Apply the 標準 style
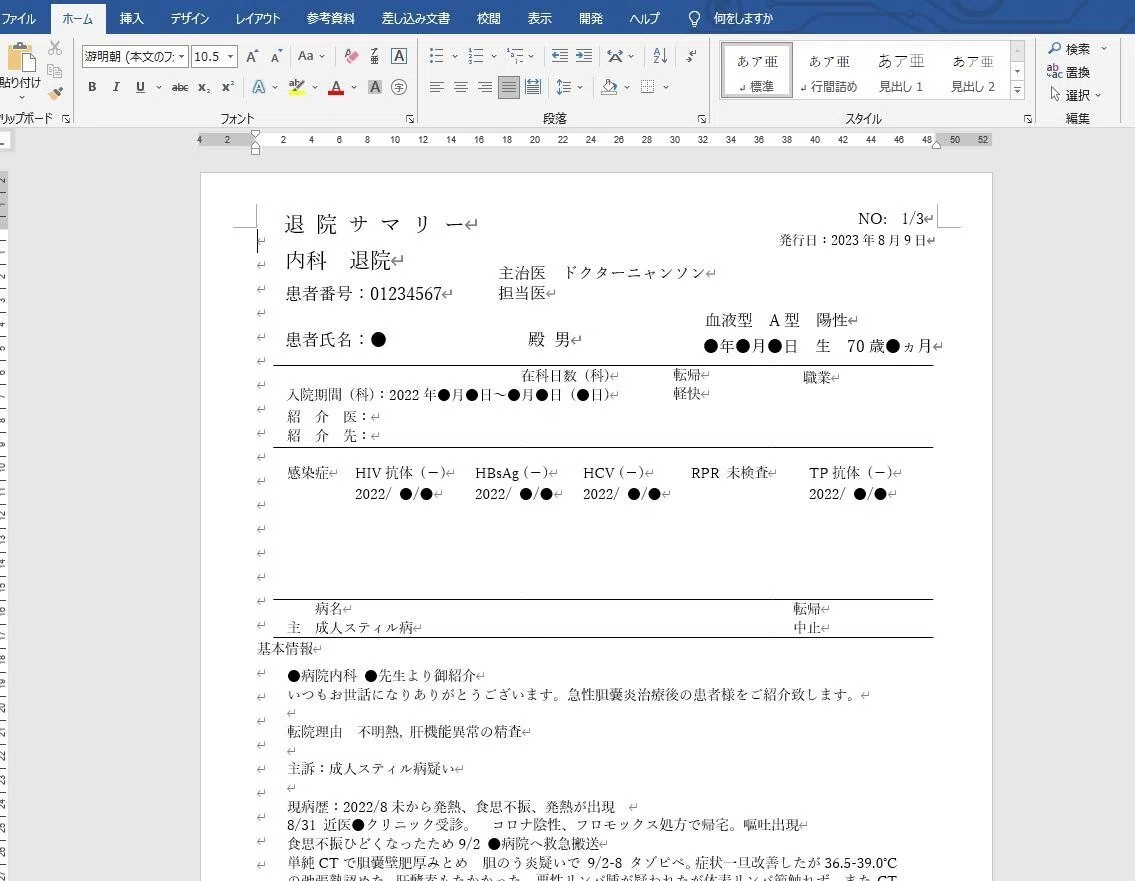The image size is (1135, 881). pos(756,71)
